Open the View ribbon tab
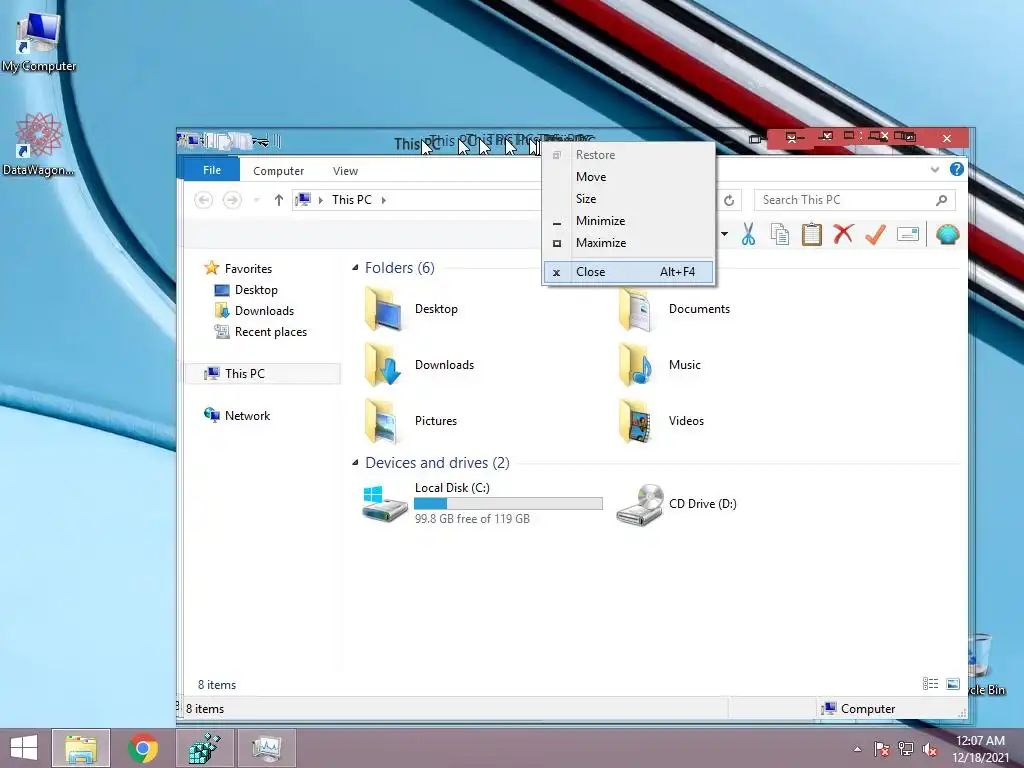Image resolution: width=1024 pixels, height=768 pixels. pyautogui.click(x=345, y=170)
